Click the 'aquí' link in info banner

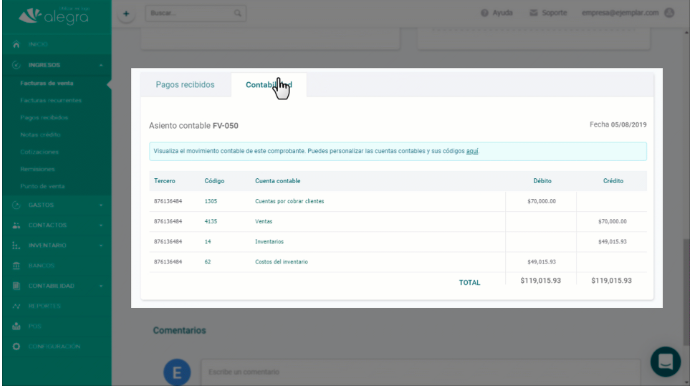tap(472, 151)
